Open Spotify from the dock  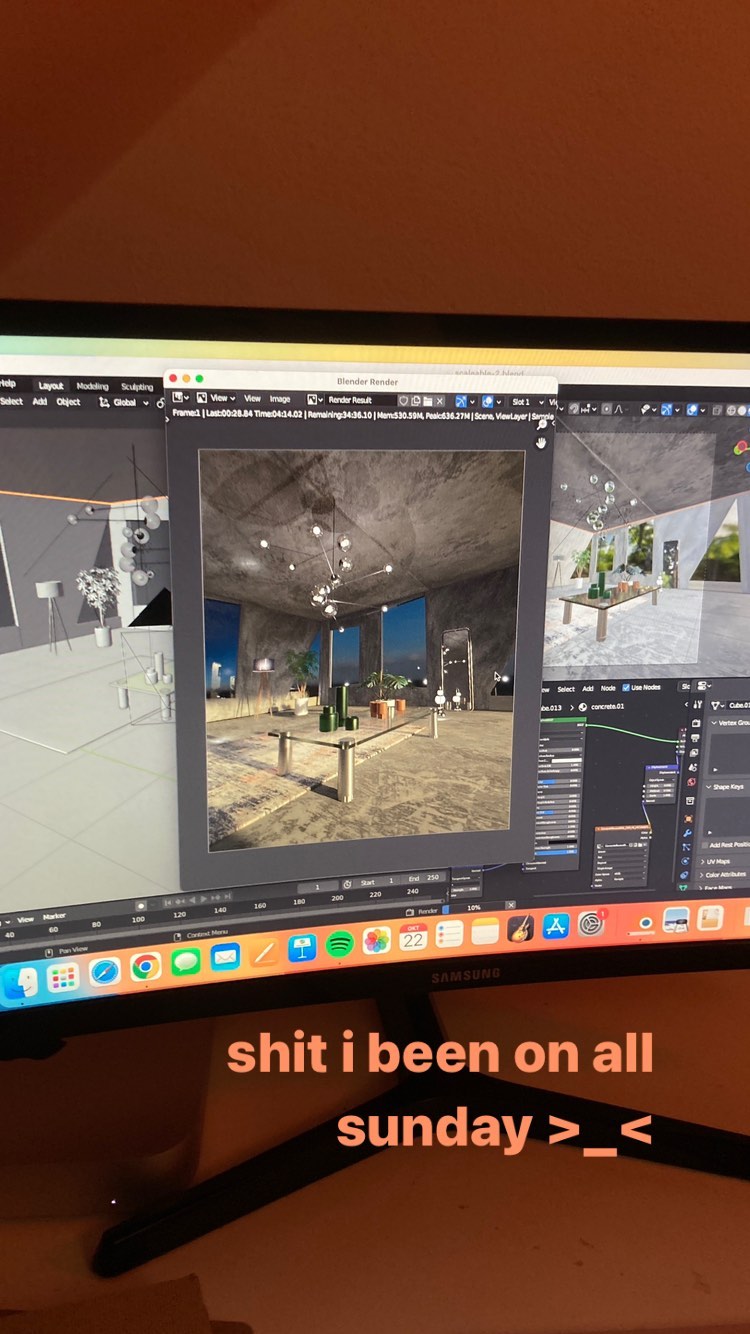click(340, 943)
